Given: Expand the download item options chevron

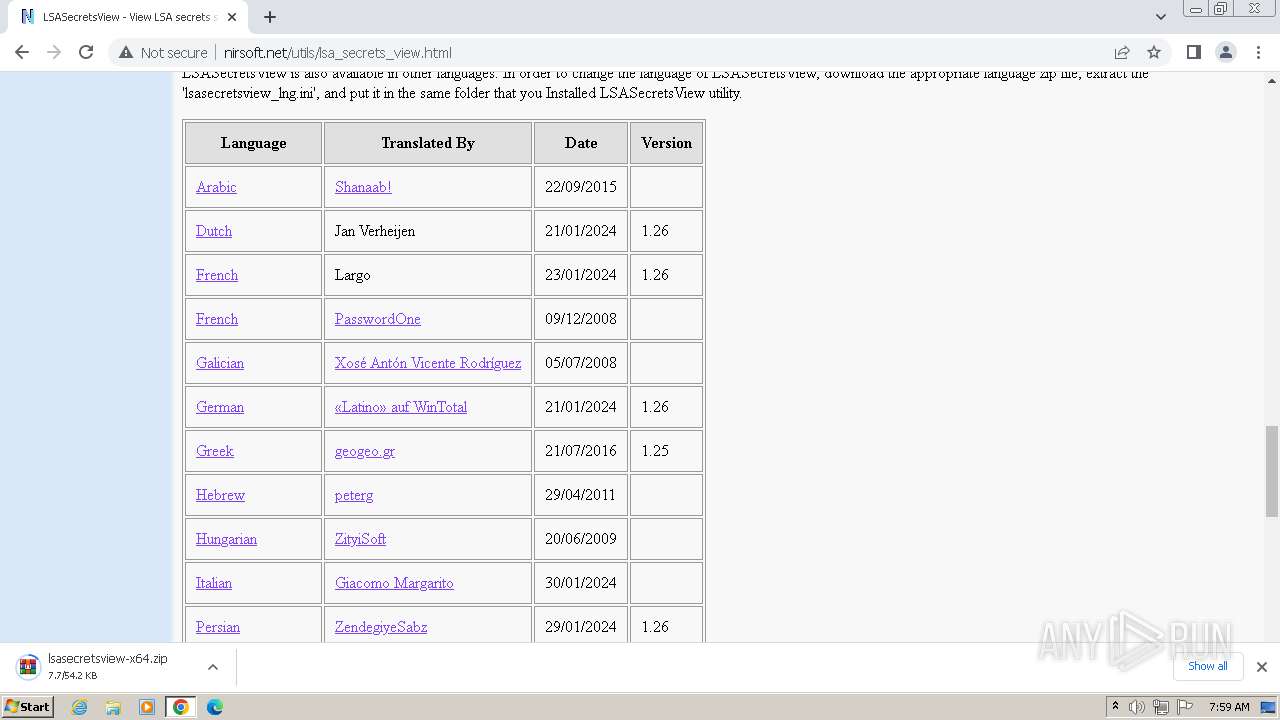Looking at the screenshot, I should 213,667.
